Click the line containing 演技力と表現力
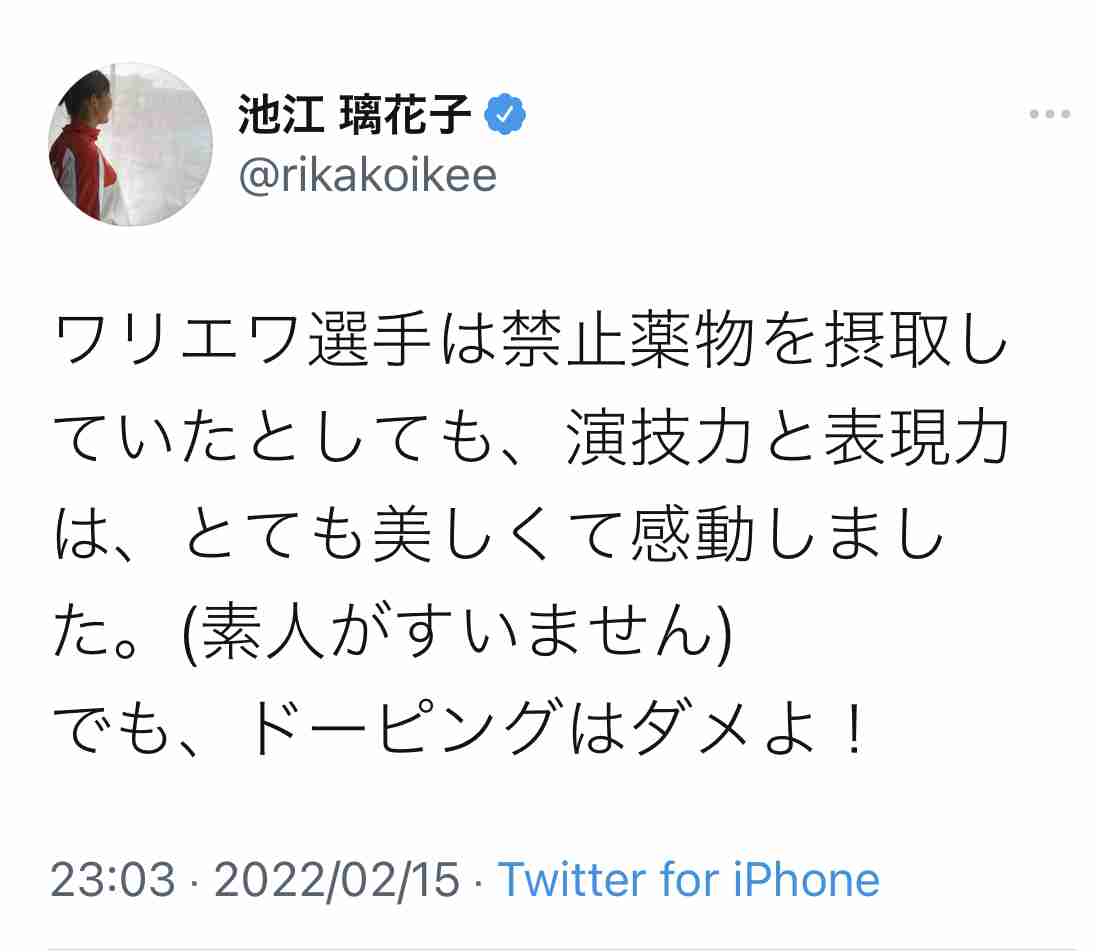The width and height of the screenshot is (1096, 952). [531, 438]
